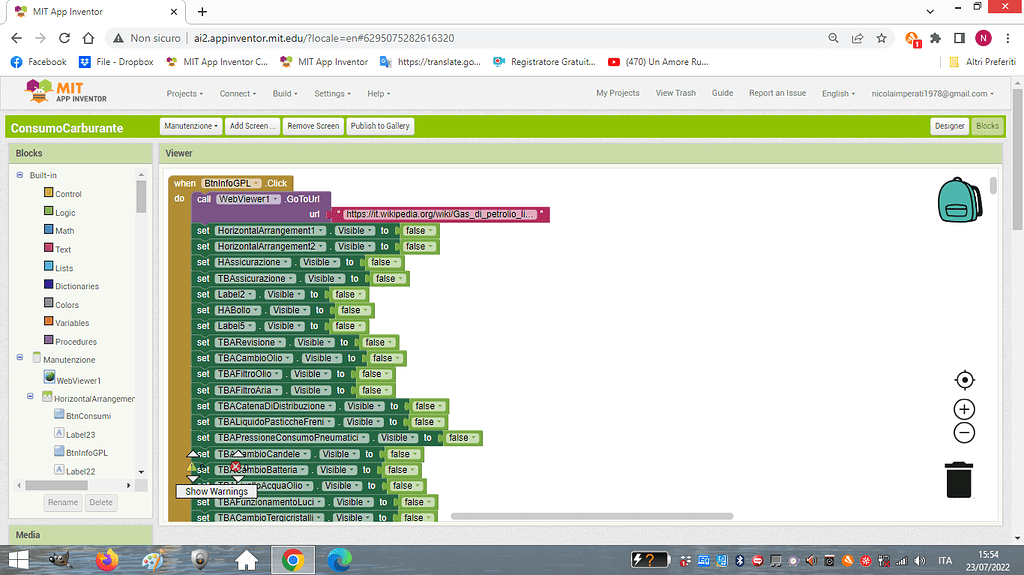Click the center workspace target icon
The height and width of the screenshot is (575, 1024).
(964, 380)
